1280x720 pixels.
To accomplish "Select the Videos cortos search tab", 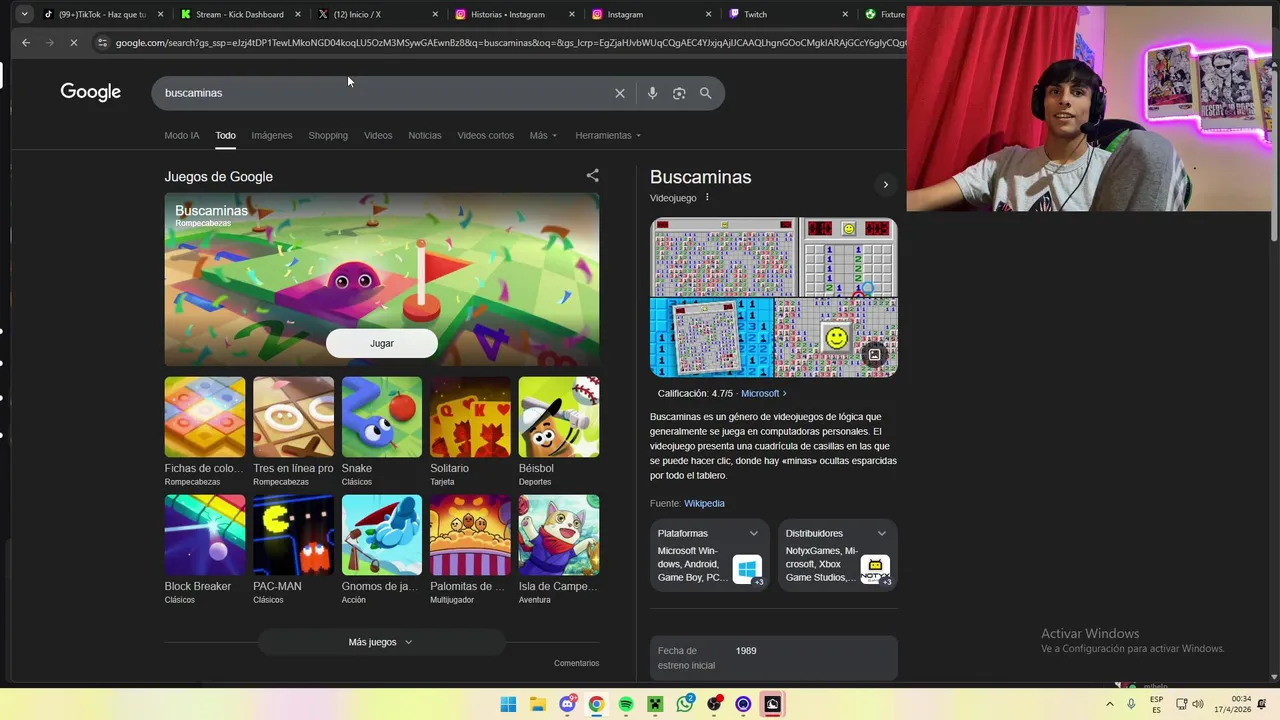I will click(x=486, y=135).
